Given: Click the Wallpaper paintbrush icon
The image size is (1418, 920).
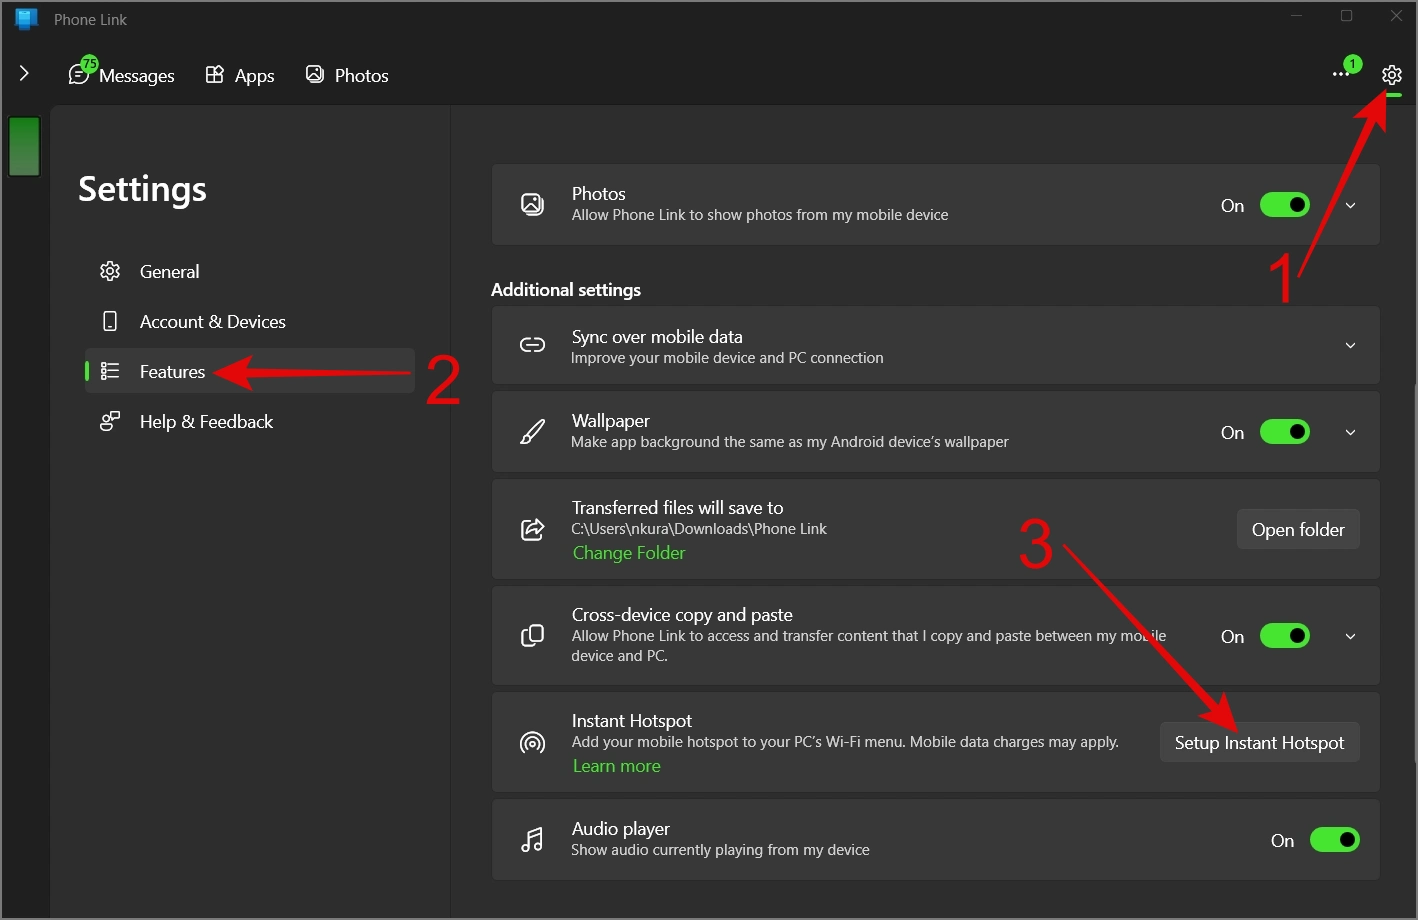Looking at the screenshot, I should 533,432.
